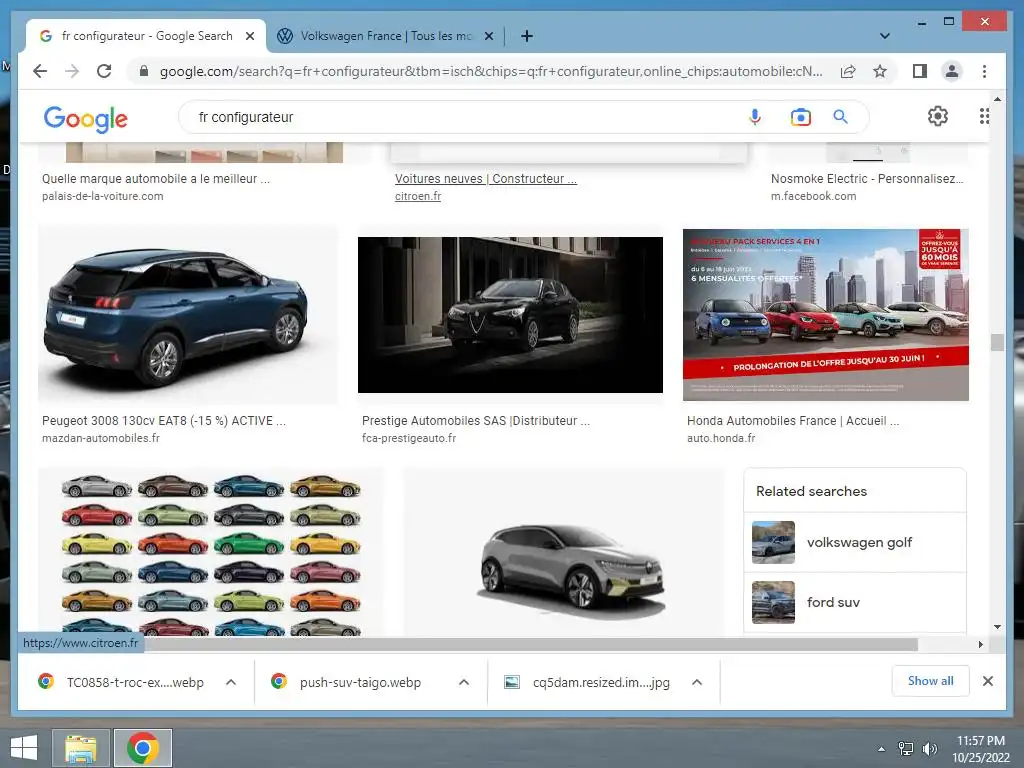
Task: Go back to the previous page
Action: [x=40, y=71]
